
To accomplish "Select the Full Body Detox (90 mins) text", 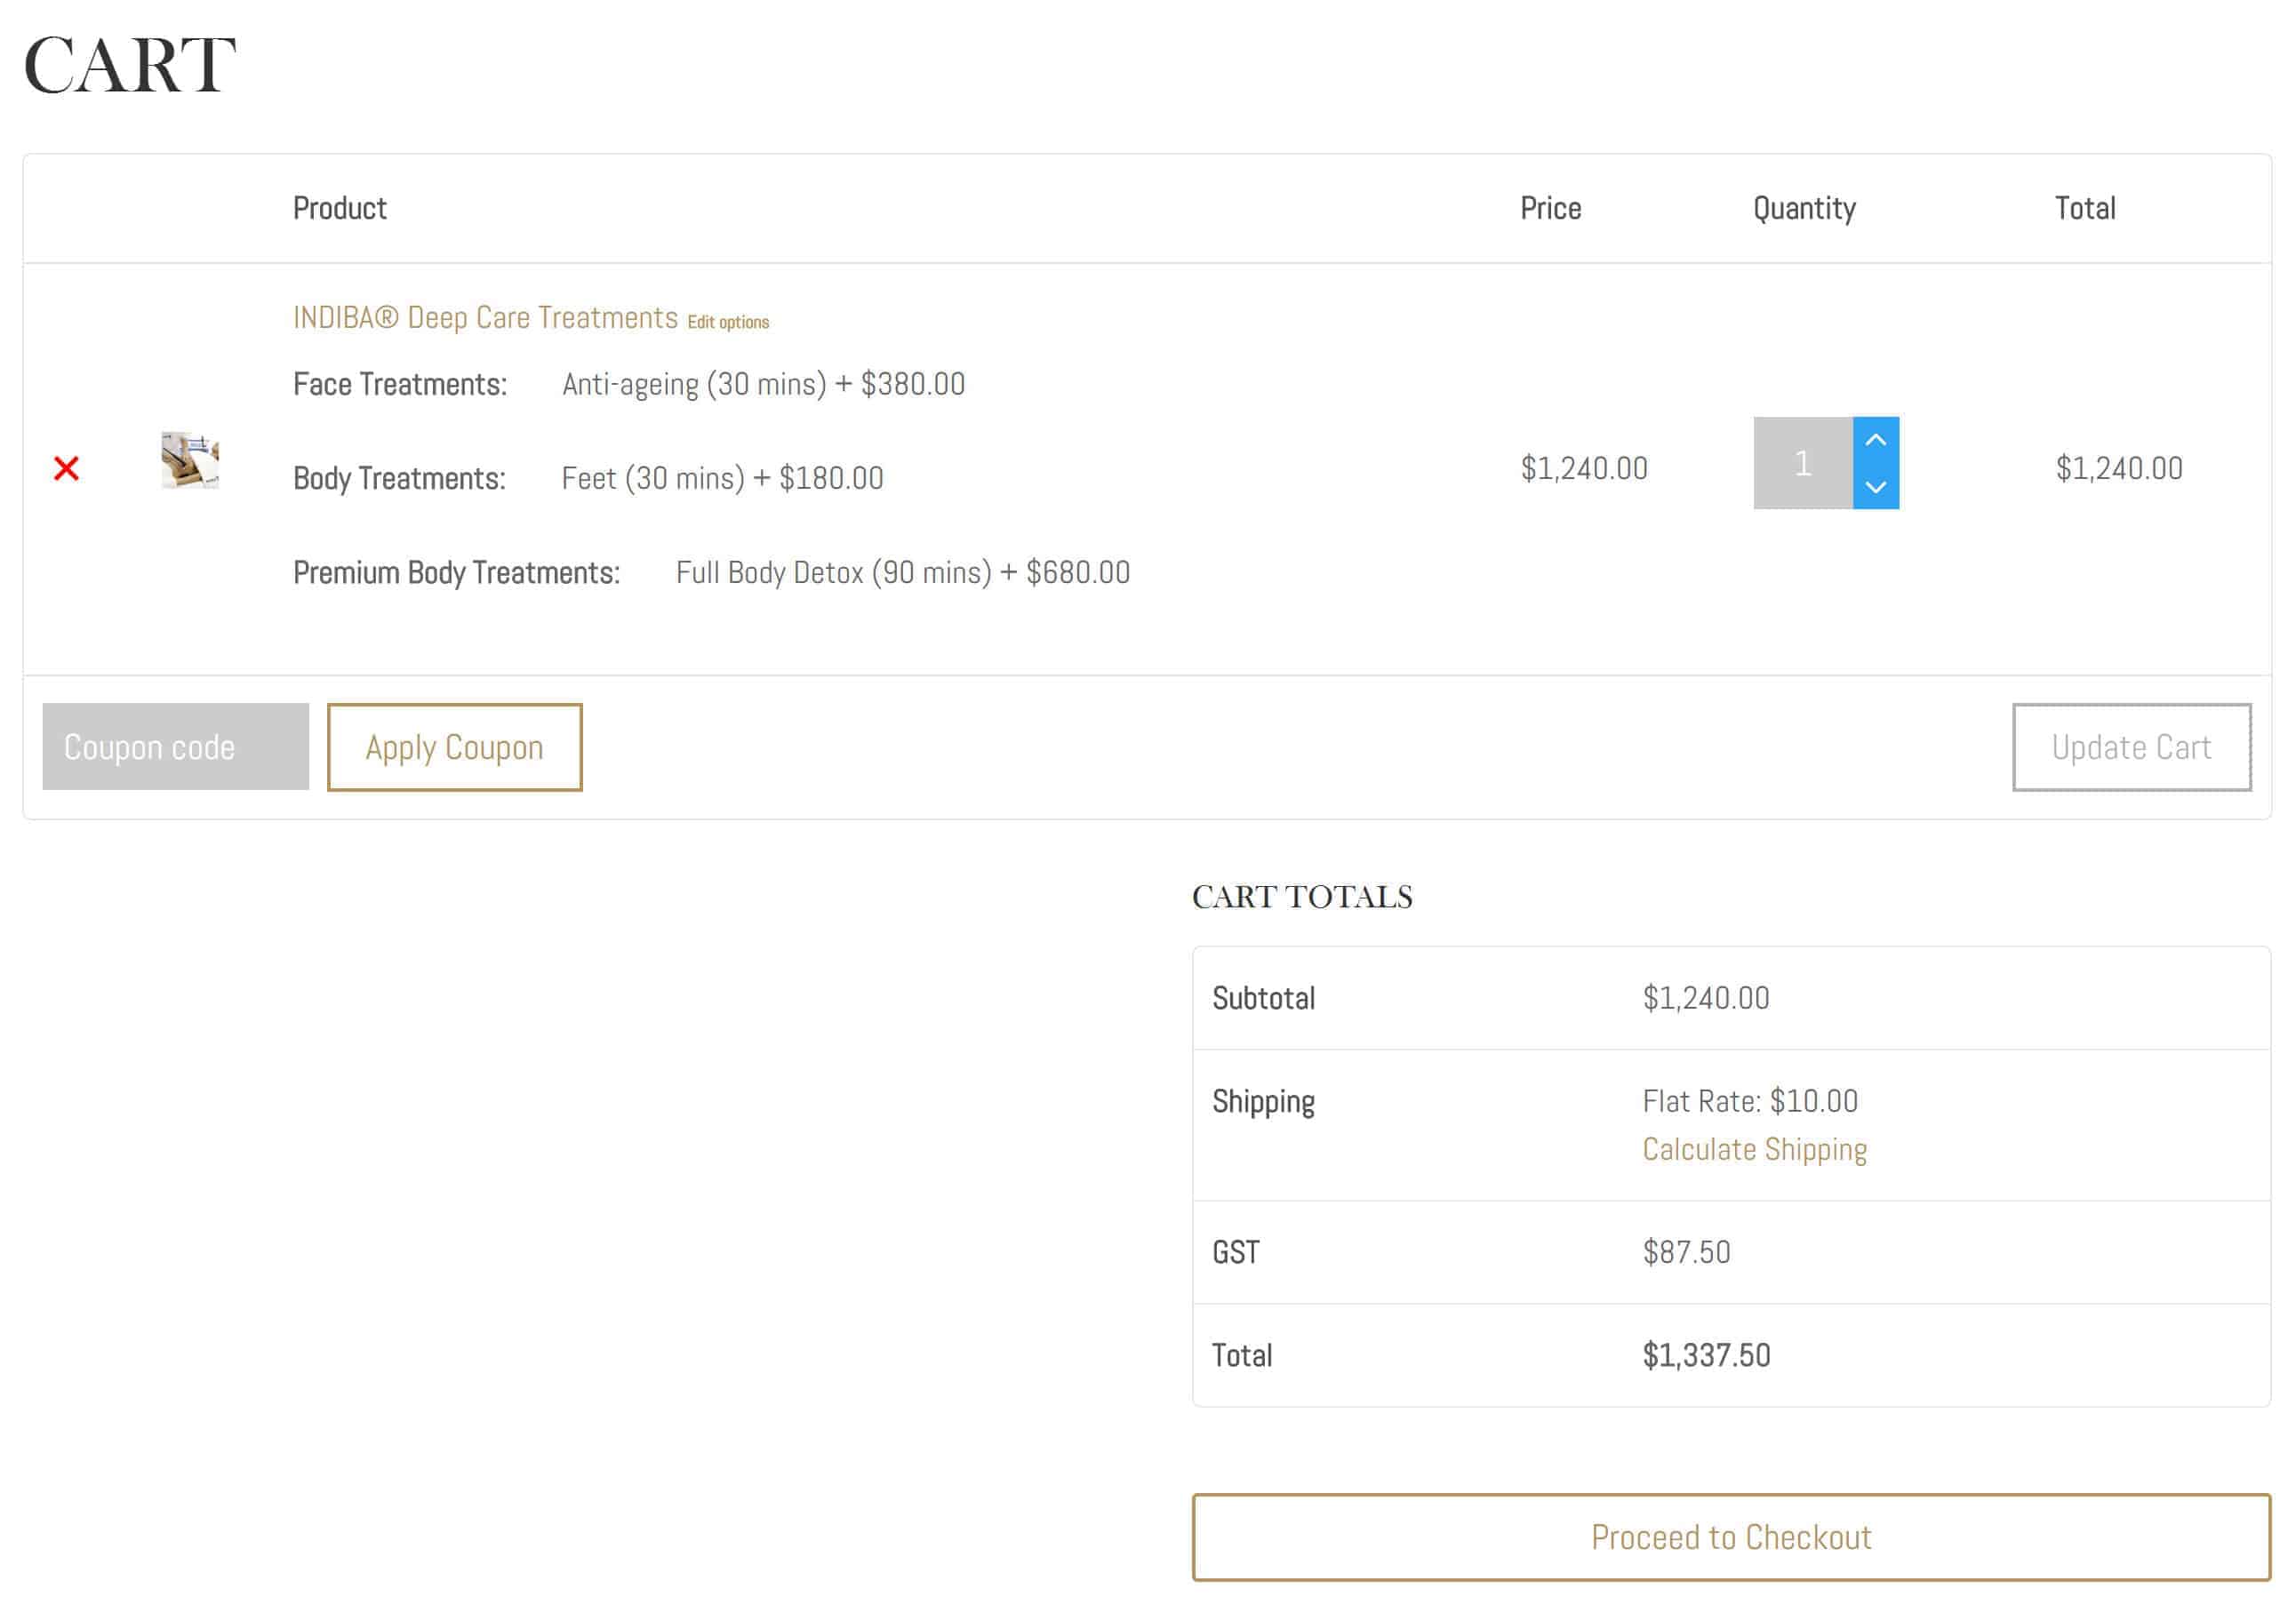I will pos(834,573).
